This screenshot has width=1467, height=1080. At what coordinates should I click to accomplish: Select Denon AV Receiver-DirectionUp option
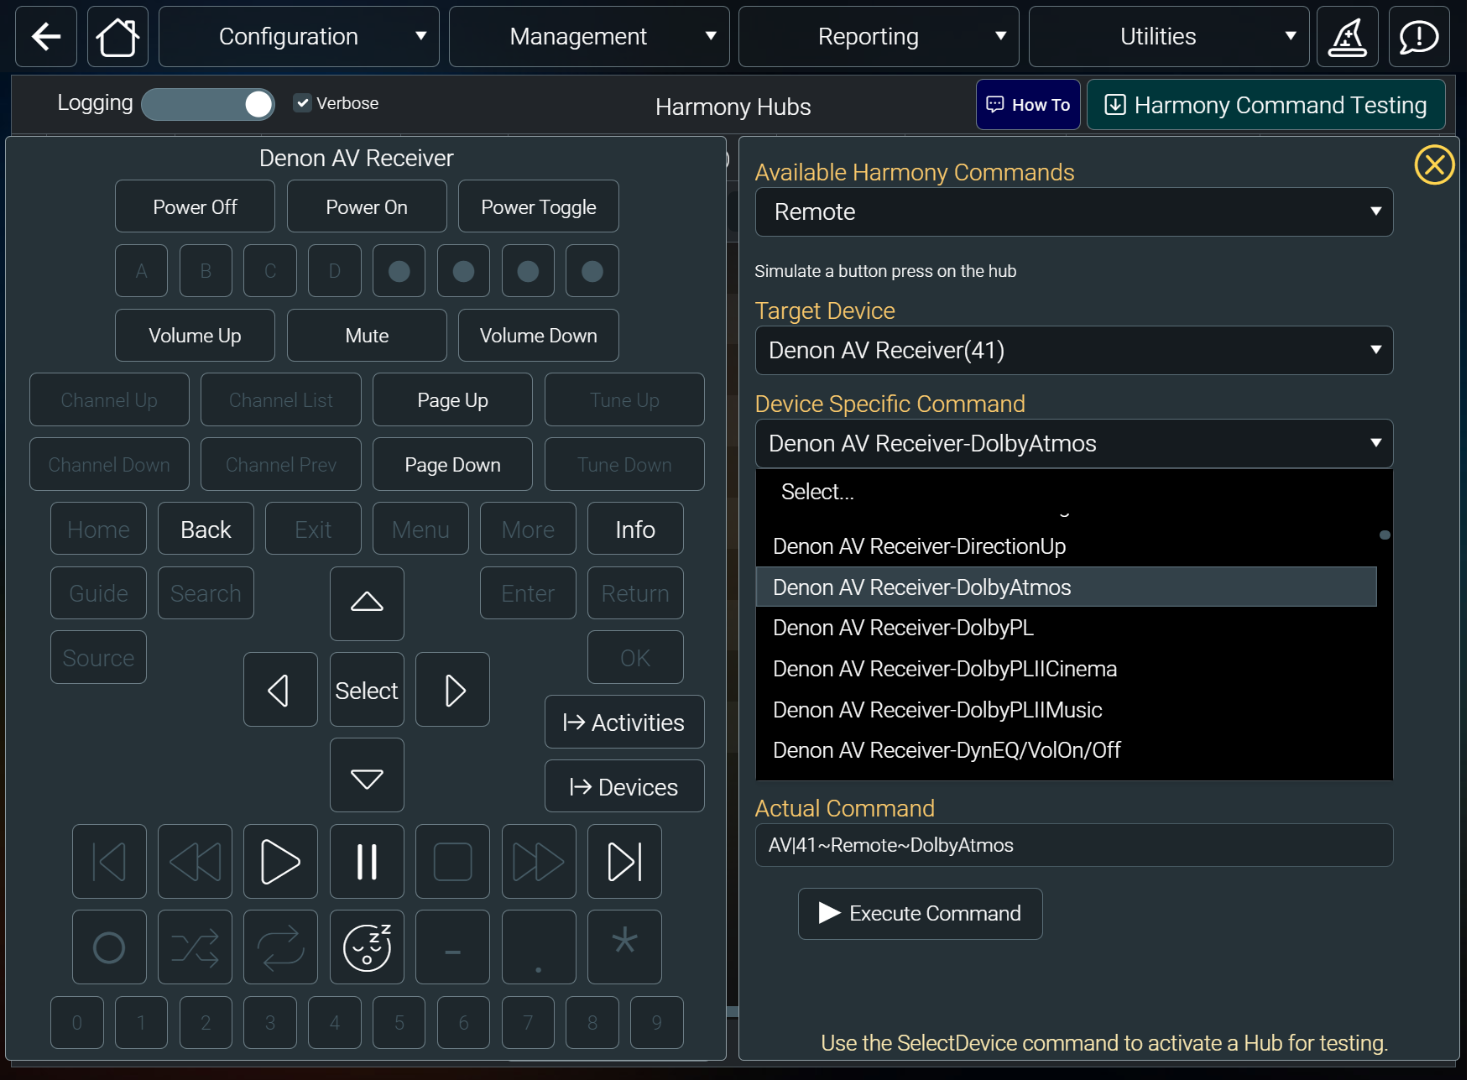click(x=1066, y=546)
